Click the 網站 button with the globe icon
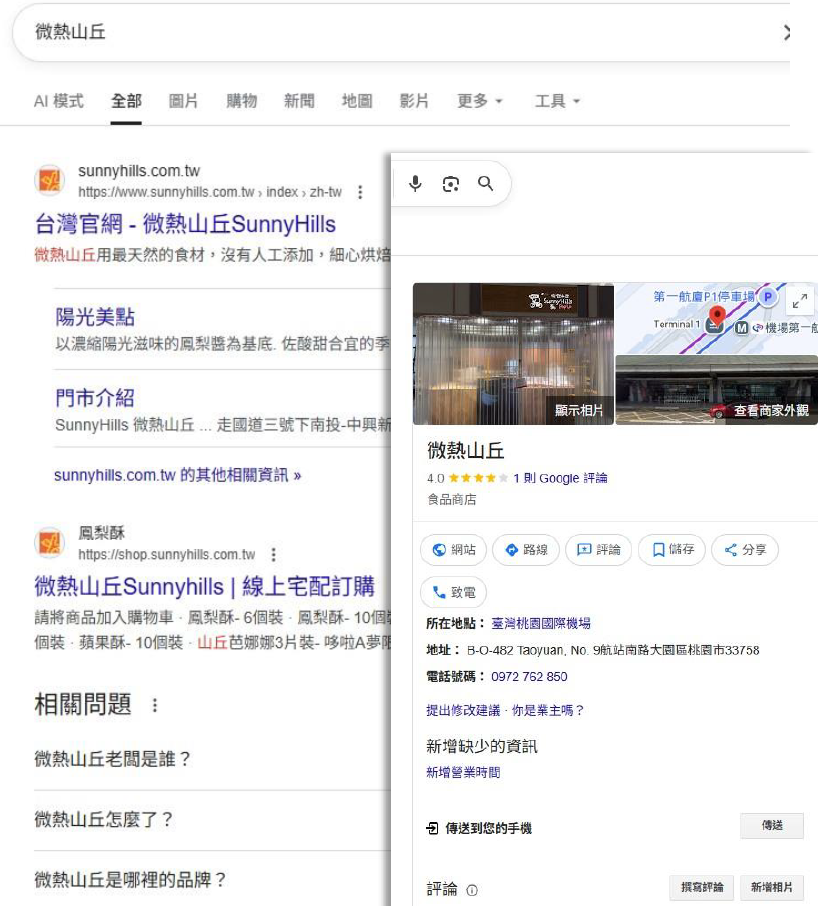 454,549
